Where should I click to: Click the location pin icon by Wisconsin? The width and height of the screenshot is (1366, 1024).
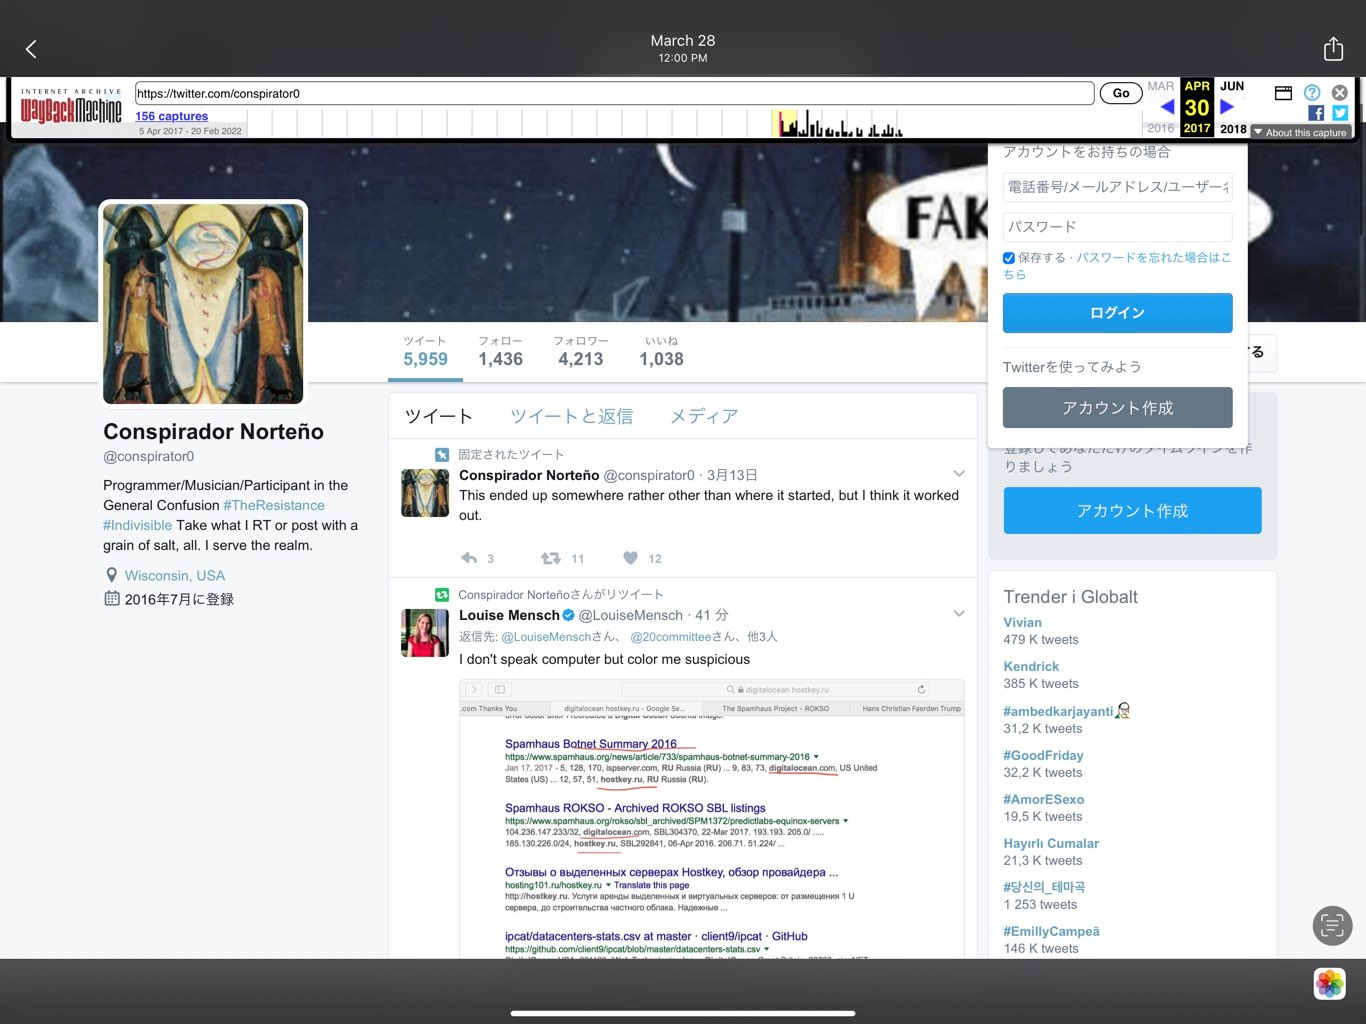click(111, 575)
